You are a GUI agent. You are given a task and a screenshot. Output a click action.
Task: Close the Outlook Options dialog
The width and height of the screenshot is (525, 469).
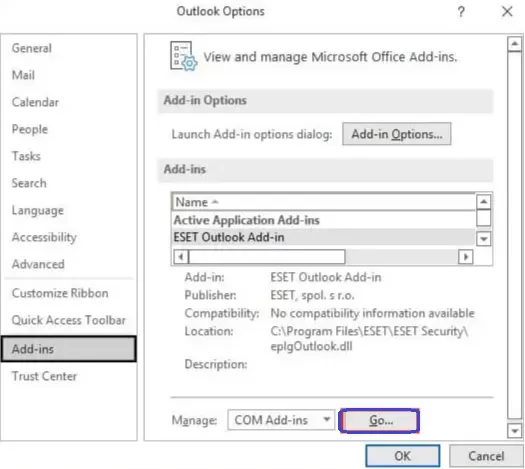pyautogui.click(x=507, y=12)
